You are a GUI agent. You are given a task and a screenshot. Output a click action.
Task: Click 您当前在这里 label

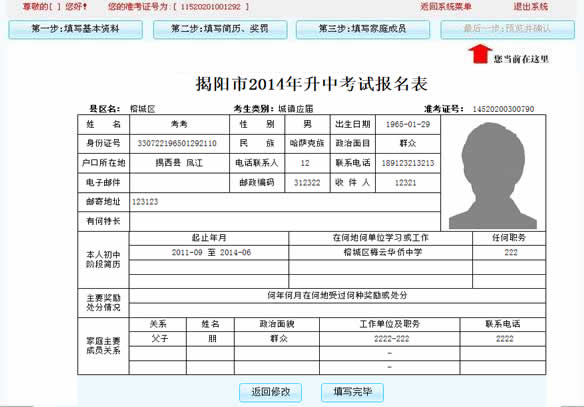pyautogui.click(x=521, y=59)
